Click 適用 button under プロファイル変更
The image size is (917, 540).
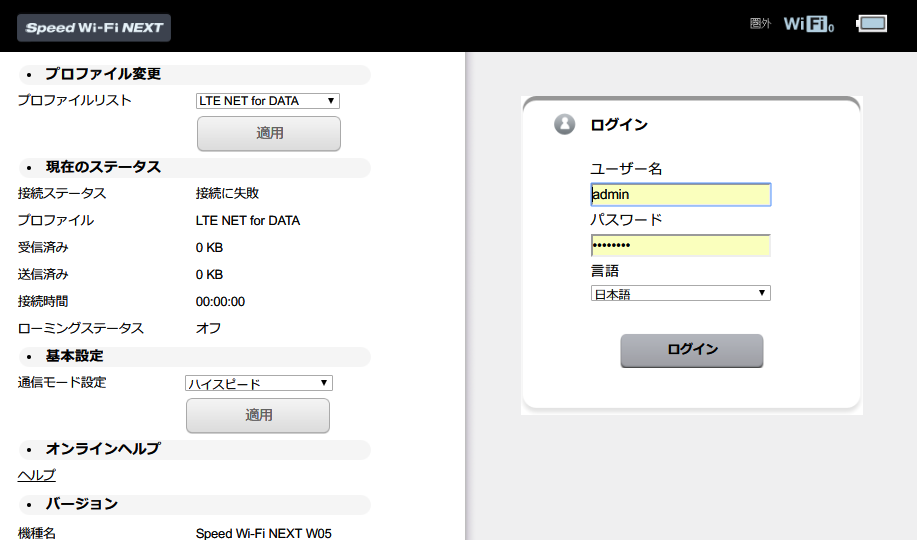point(269,133)
